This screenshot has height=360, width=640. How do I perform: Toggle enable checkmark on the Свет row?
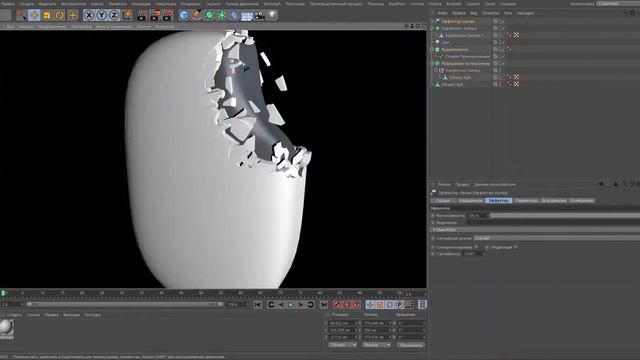click(x=503, y=42)
